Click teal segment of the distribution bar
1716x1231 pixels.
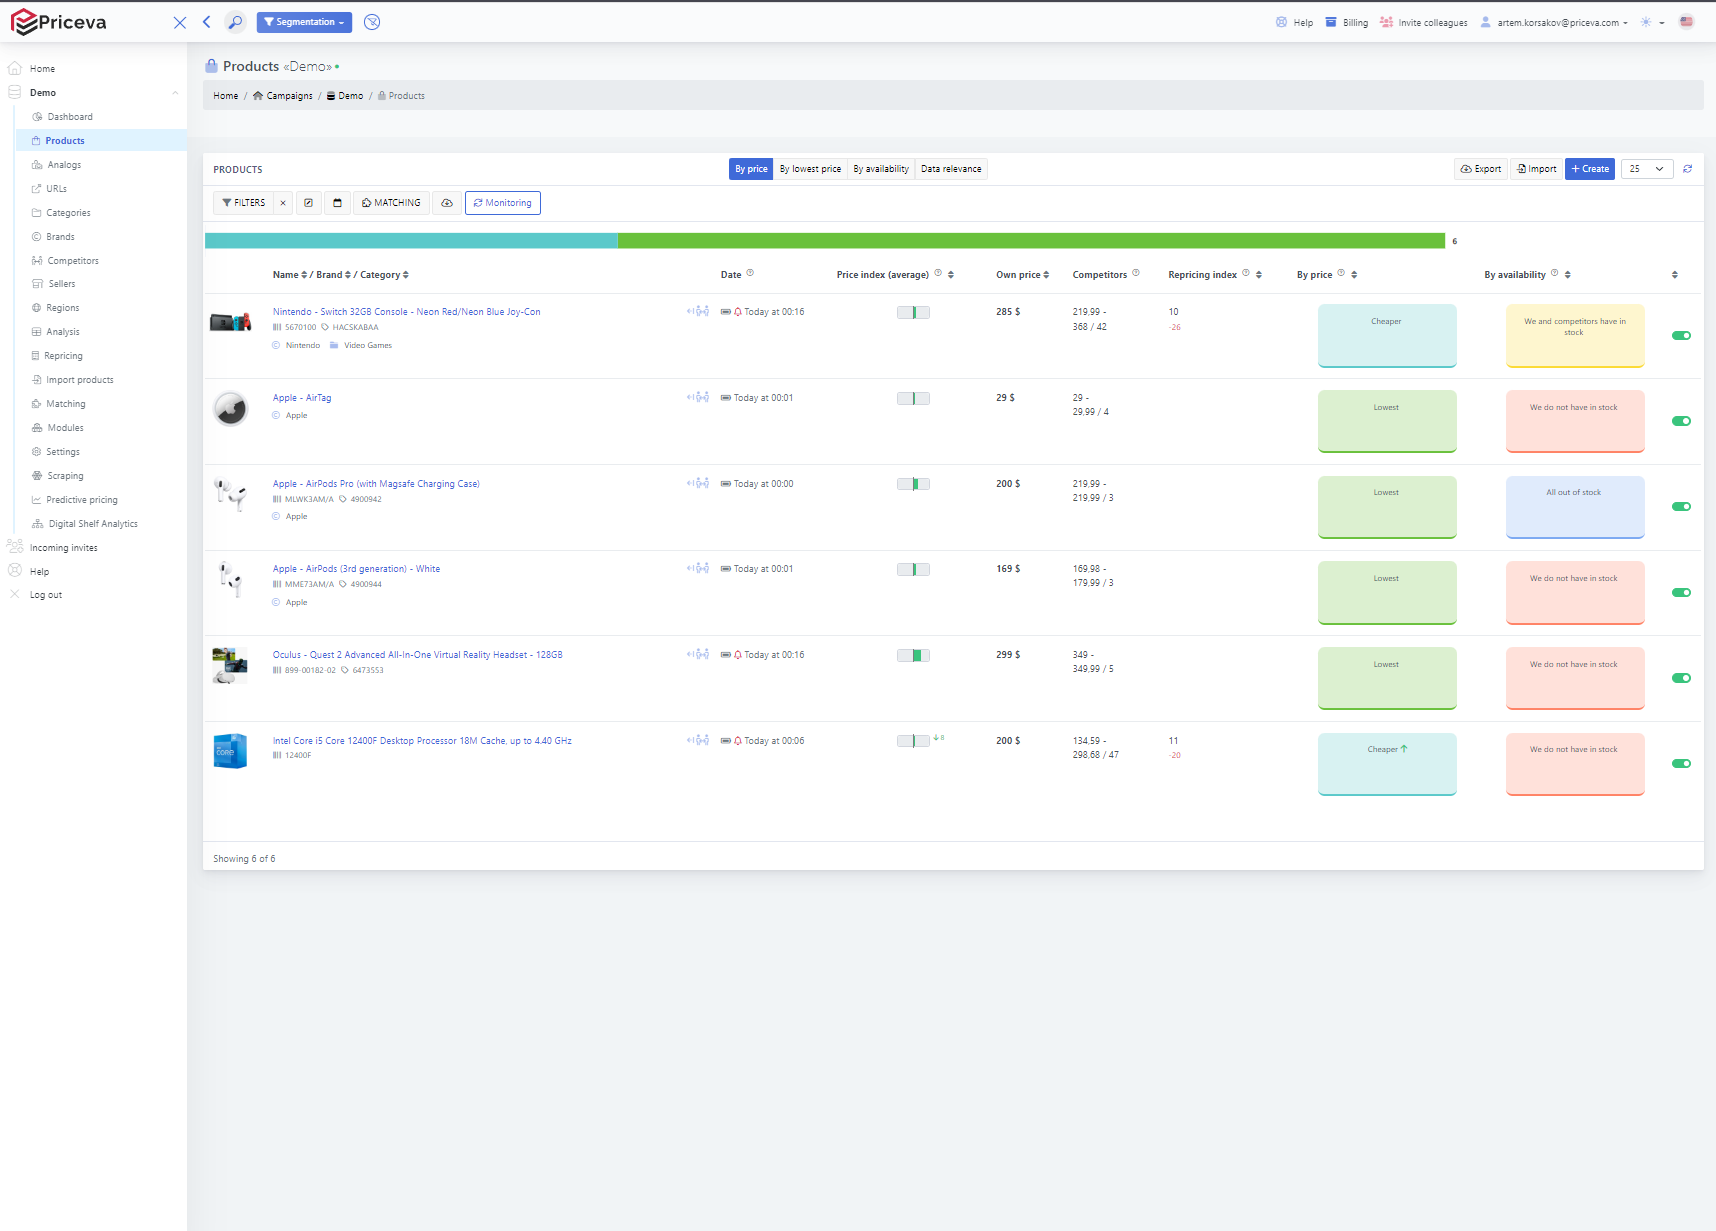pyautogui.click(x=411, y=241)
